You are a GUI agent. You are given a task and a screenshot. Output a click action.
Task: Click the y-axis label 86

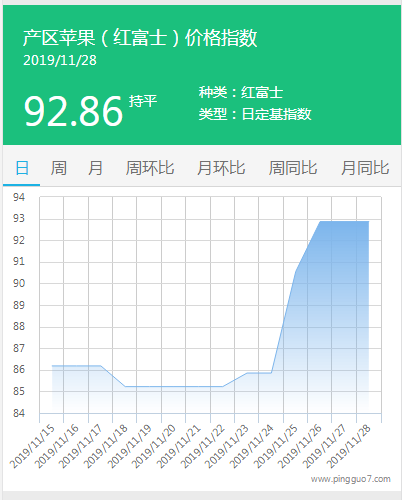(19, 369)
